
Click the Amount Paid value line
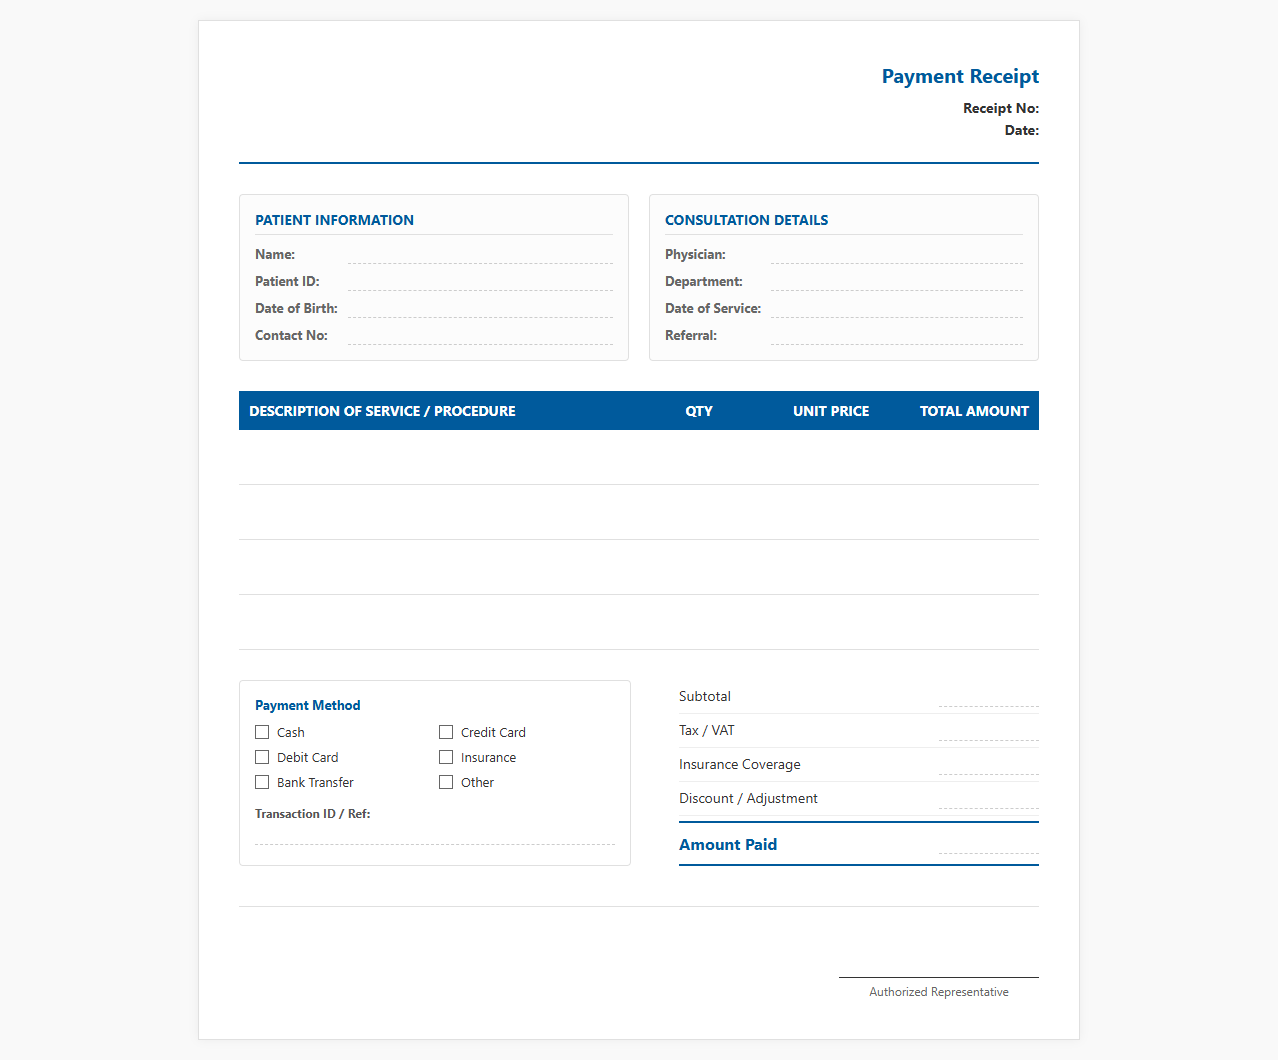(989, 845)
